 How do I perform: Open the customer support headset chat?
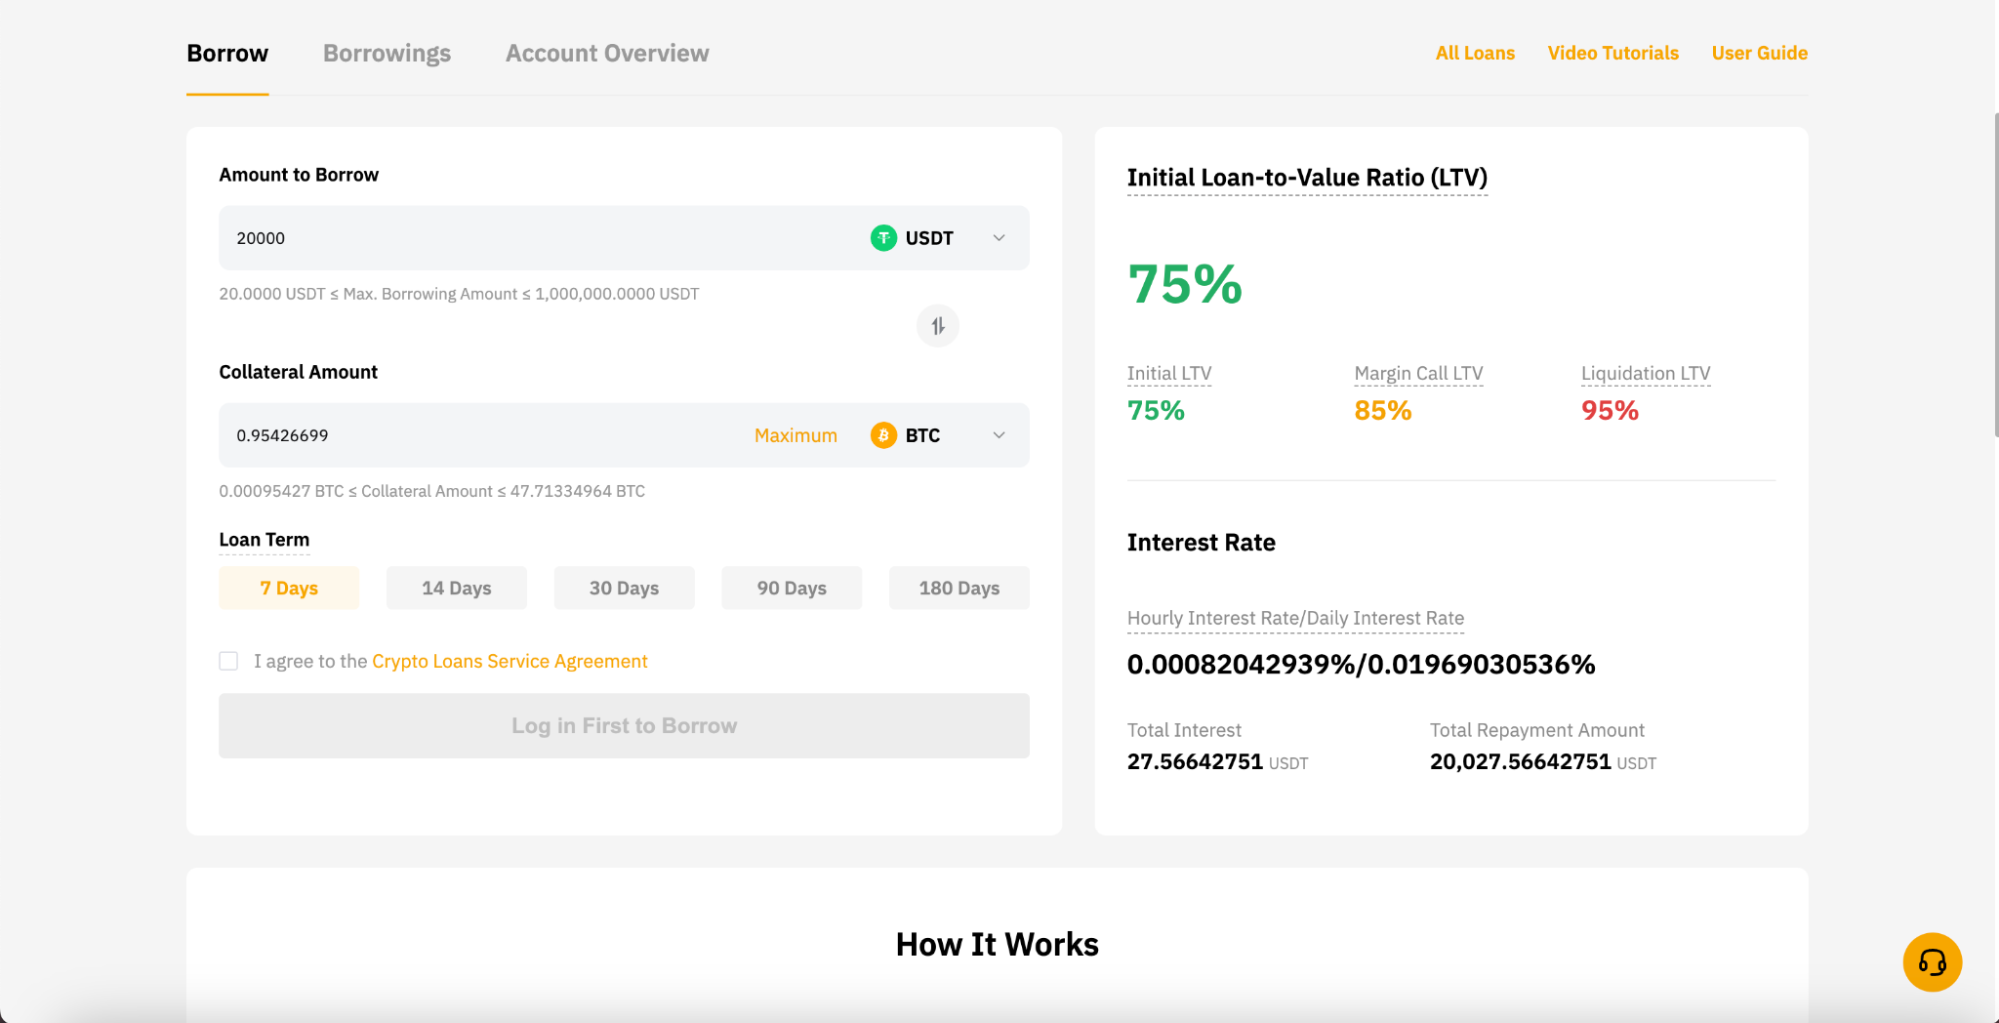[x=1932, y=961]
